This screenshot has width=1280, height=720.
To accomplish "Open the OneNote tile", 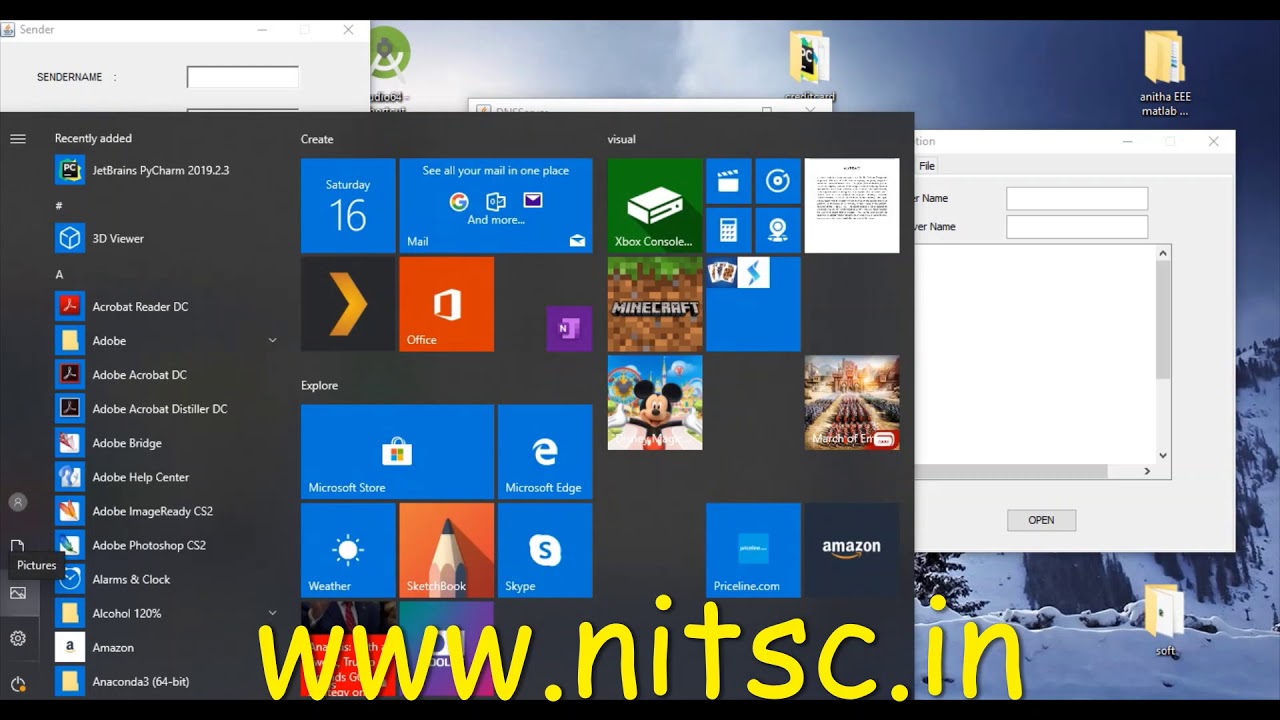I will (x=569, y=328).
